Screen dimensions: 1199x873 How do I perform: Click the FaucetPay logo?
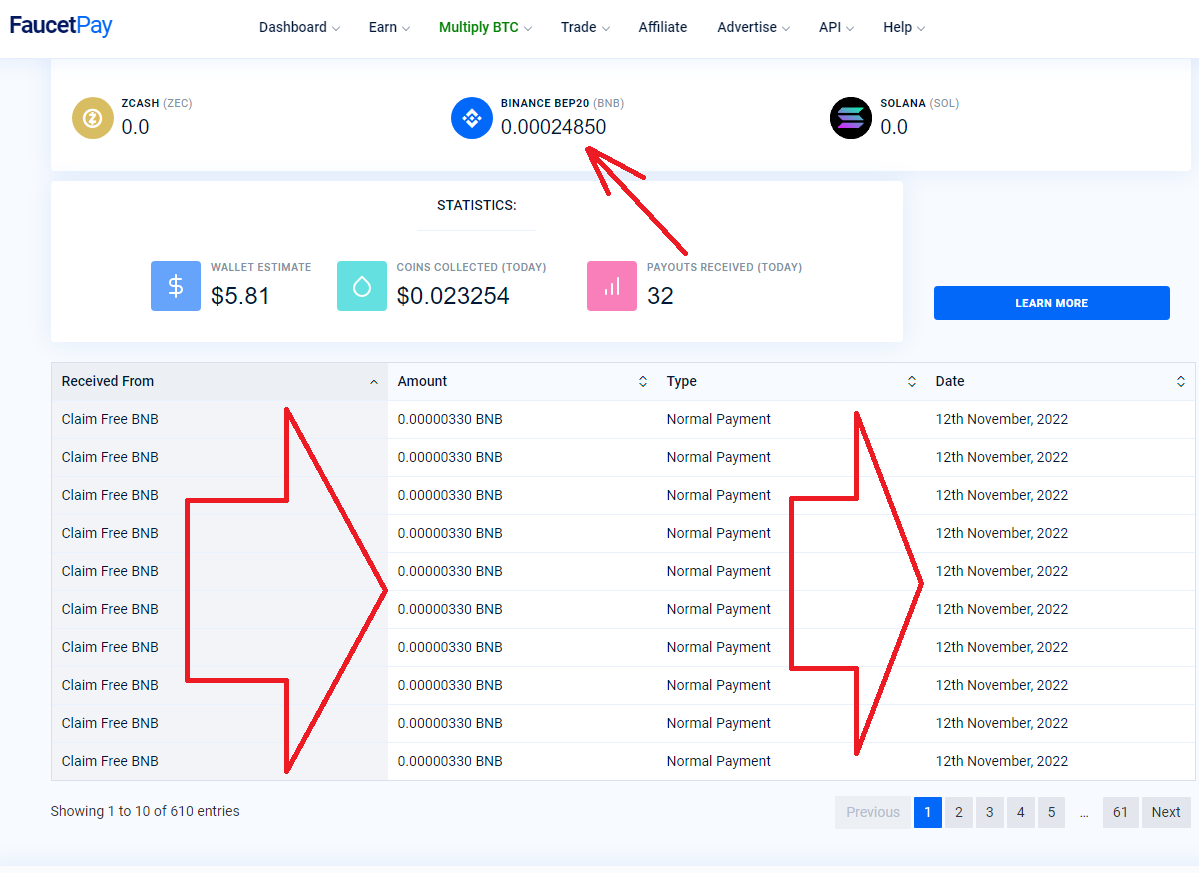pos(61,26)
